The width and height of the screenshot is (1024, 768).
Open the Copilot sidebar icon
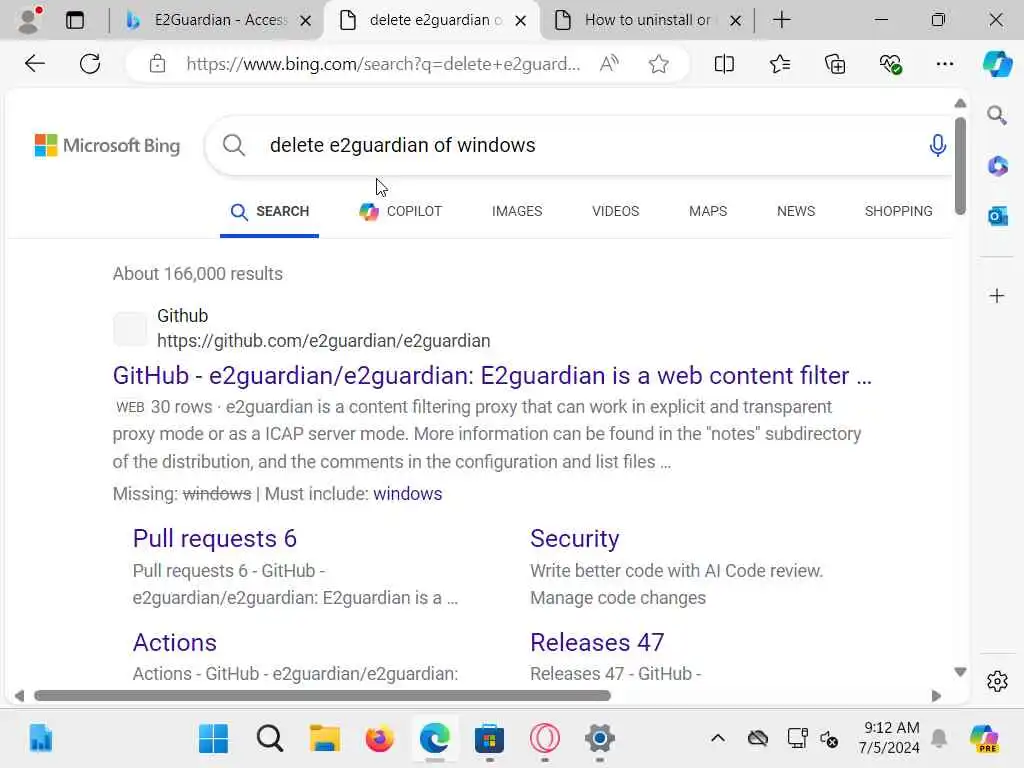997,63
